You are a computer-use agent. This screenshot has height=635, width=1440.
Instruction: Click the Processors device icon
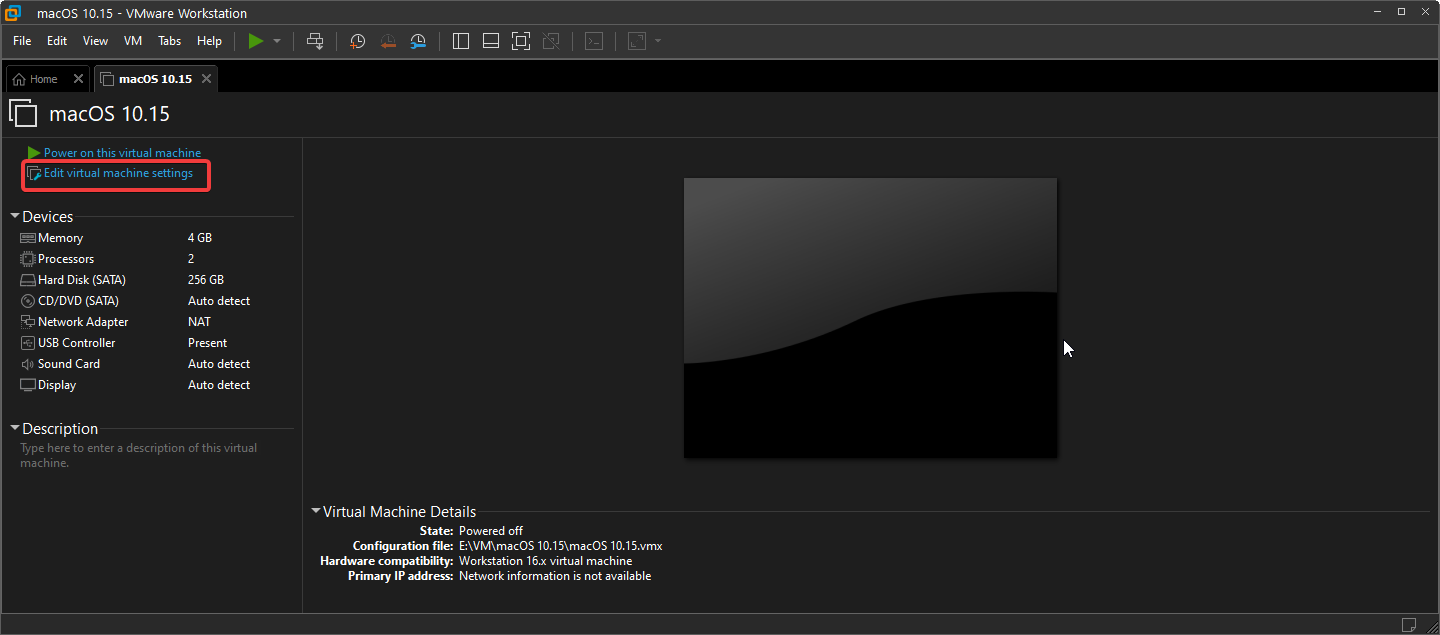coord(28,259)
